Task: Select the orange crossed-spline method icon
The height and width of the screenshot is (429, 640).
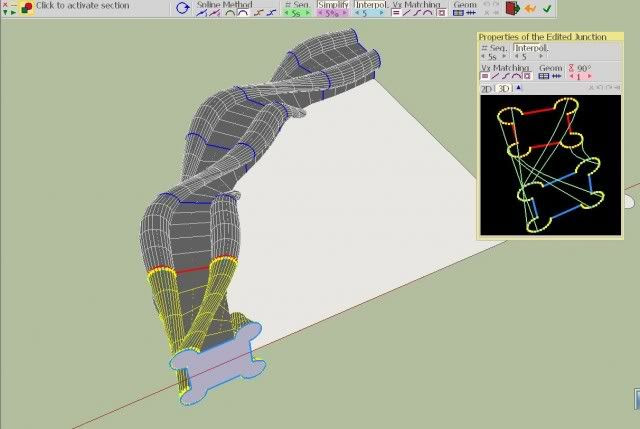Action: pyautogui.click(x=258, y=13)
